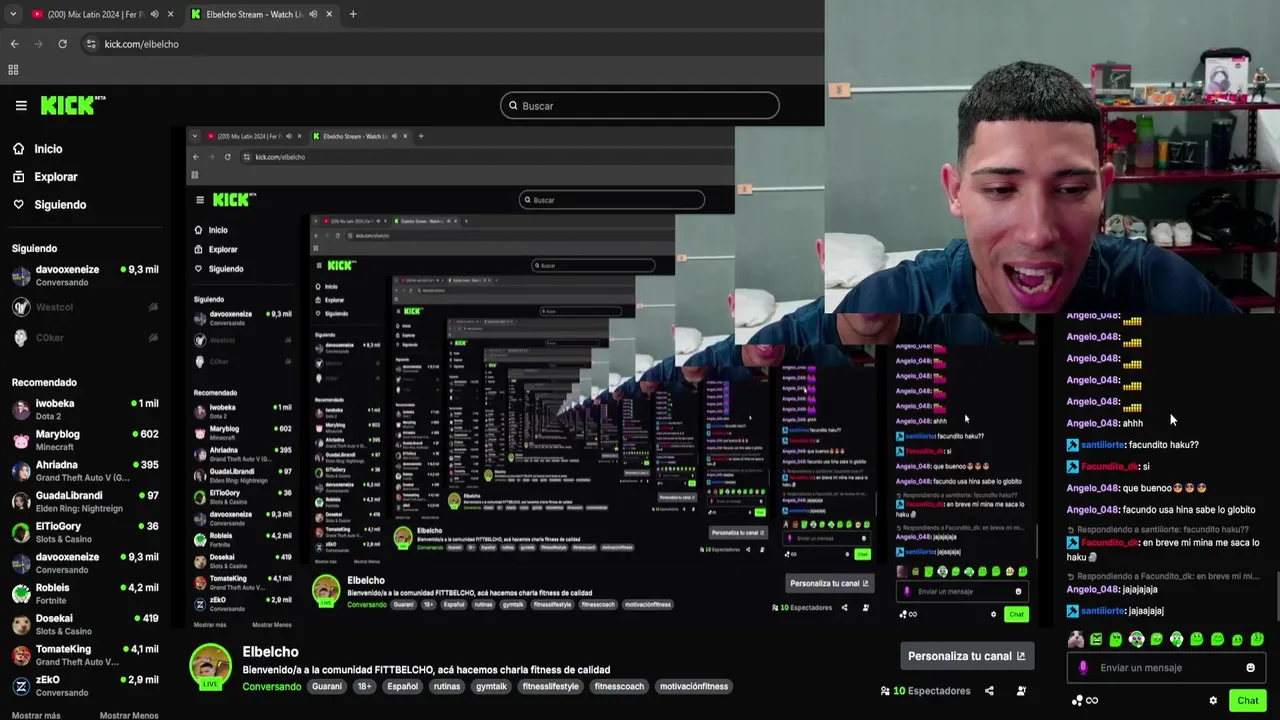
Task: Open Iwobeka Dota 2 recommended channel
Action: pyautogui.click(x=85, y=409)
